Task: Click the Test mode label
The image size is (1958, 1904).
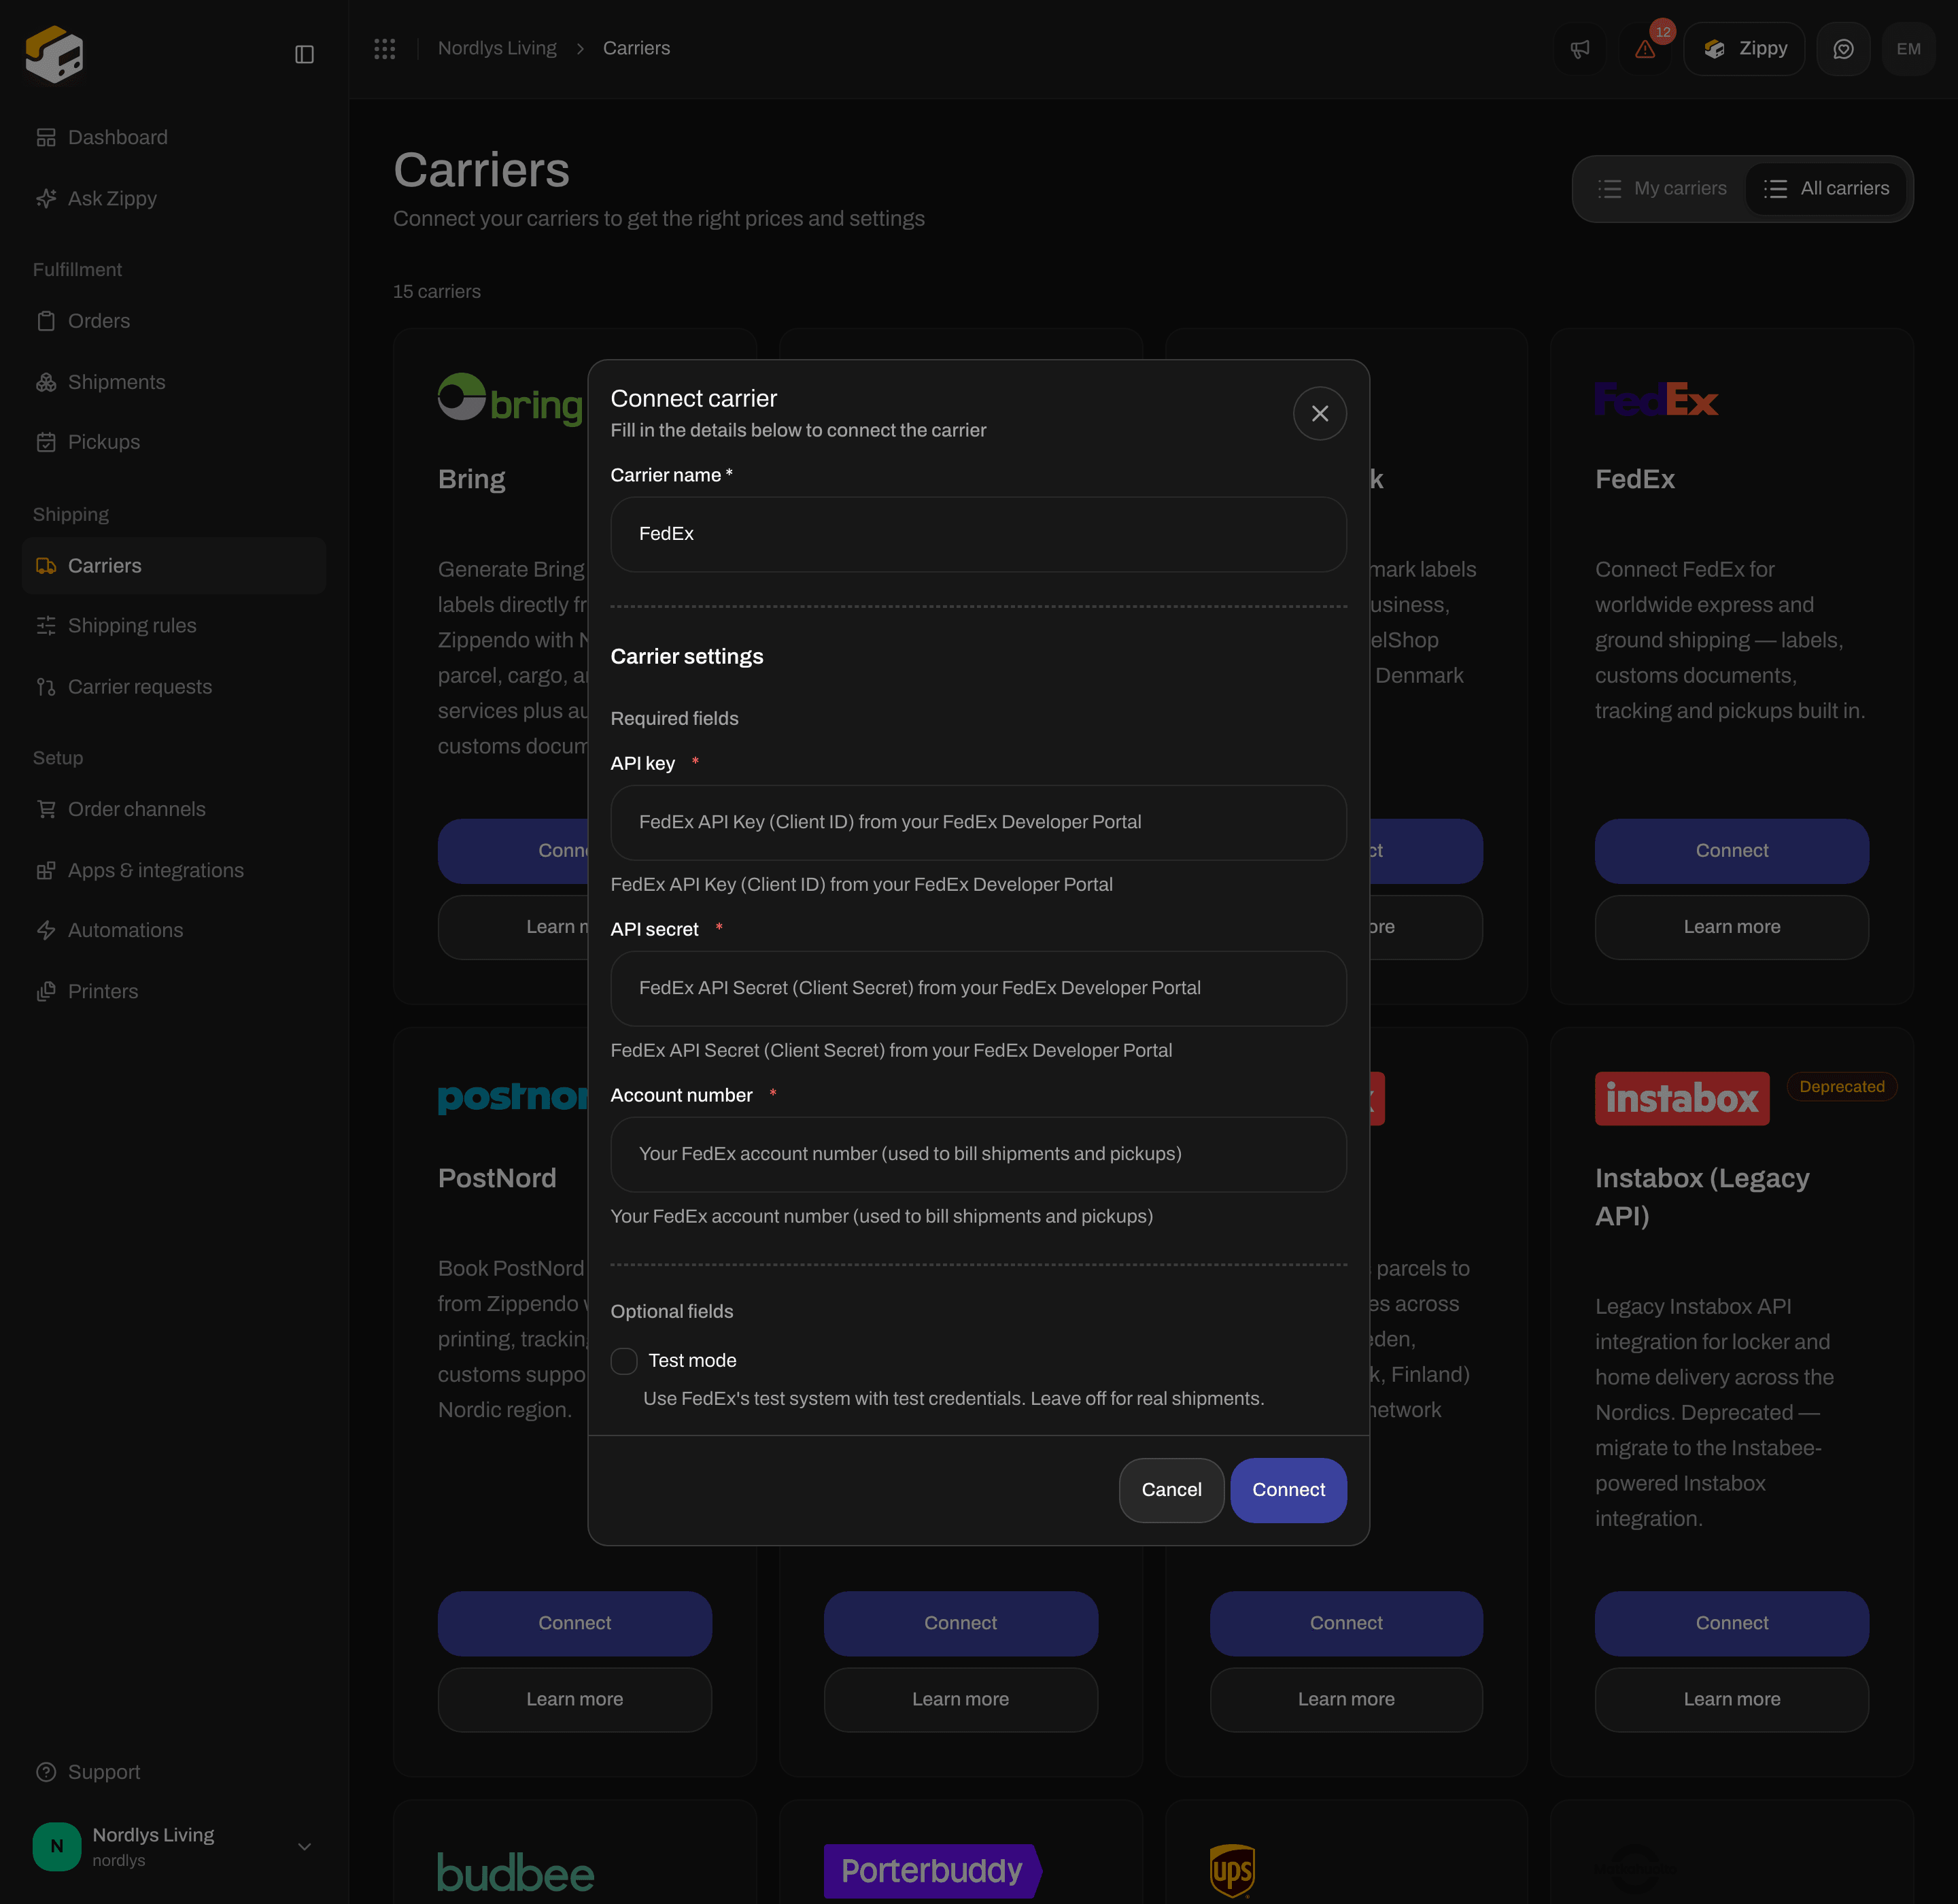Action: pos(692,1361)
